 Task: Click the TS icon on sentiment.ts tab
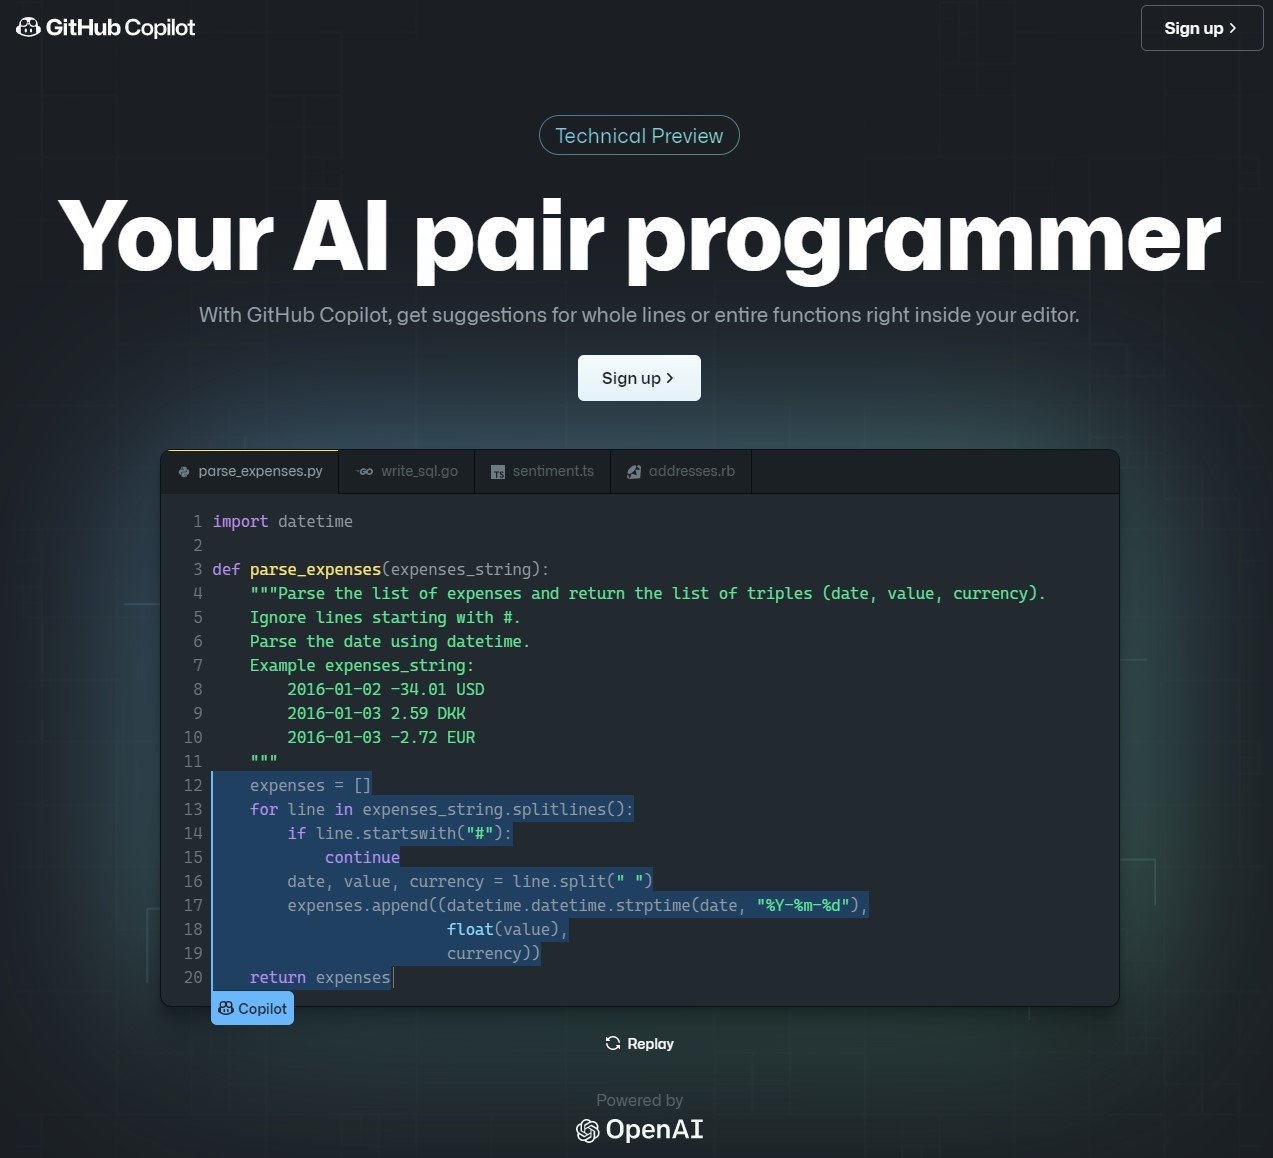[x=497, y=471]
